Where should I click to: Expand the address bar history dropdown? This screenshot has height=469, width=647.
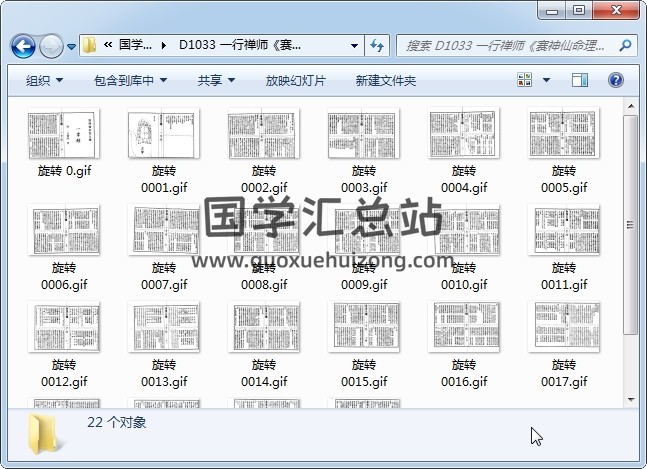tap(354, 45)
